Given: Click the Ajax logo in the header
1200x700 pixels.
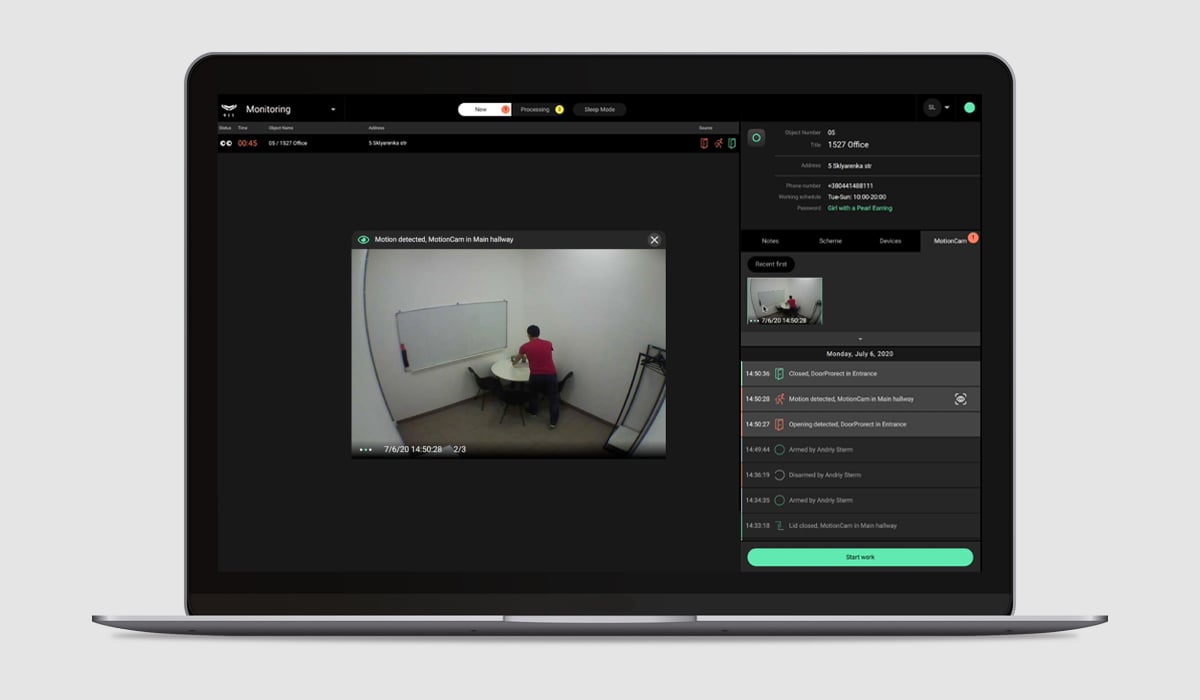Looking at the screenshot, I should [229, 109].
